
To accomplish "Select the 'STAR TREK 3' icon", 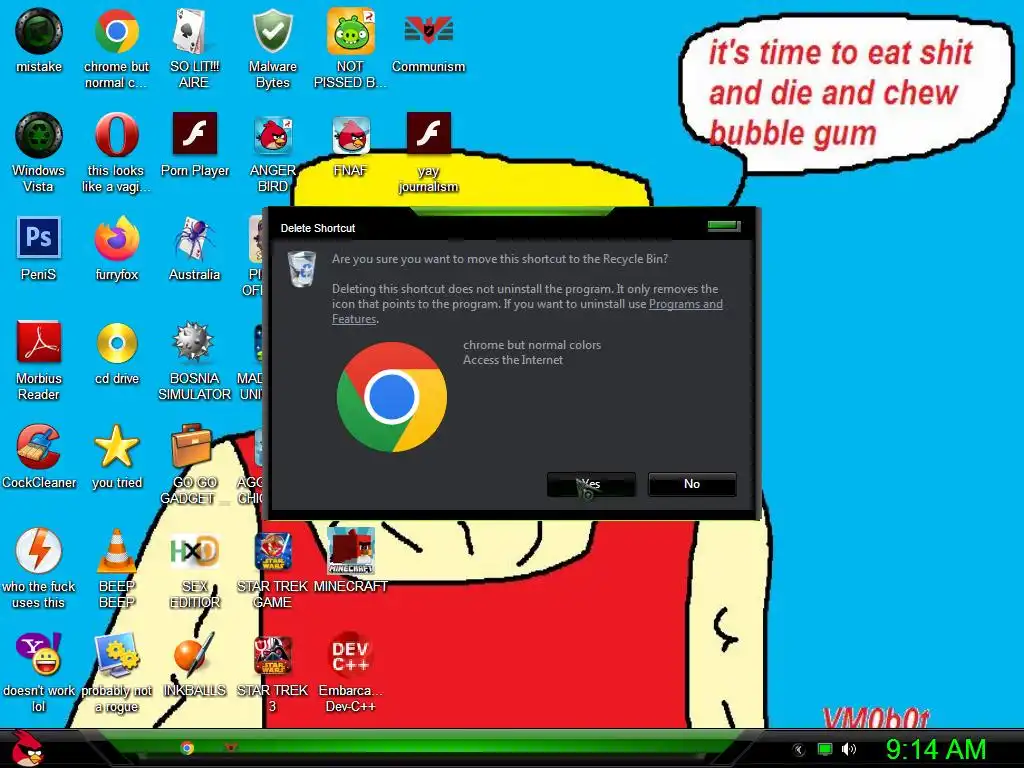I will point(272,673).
